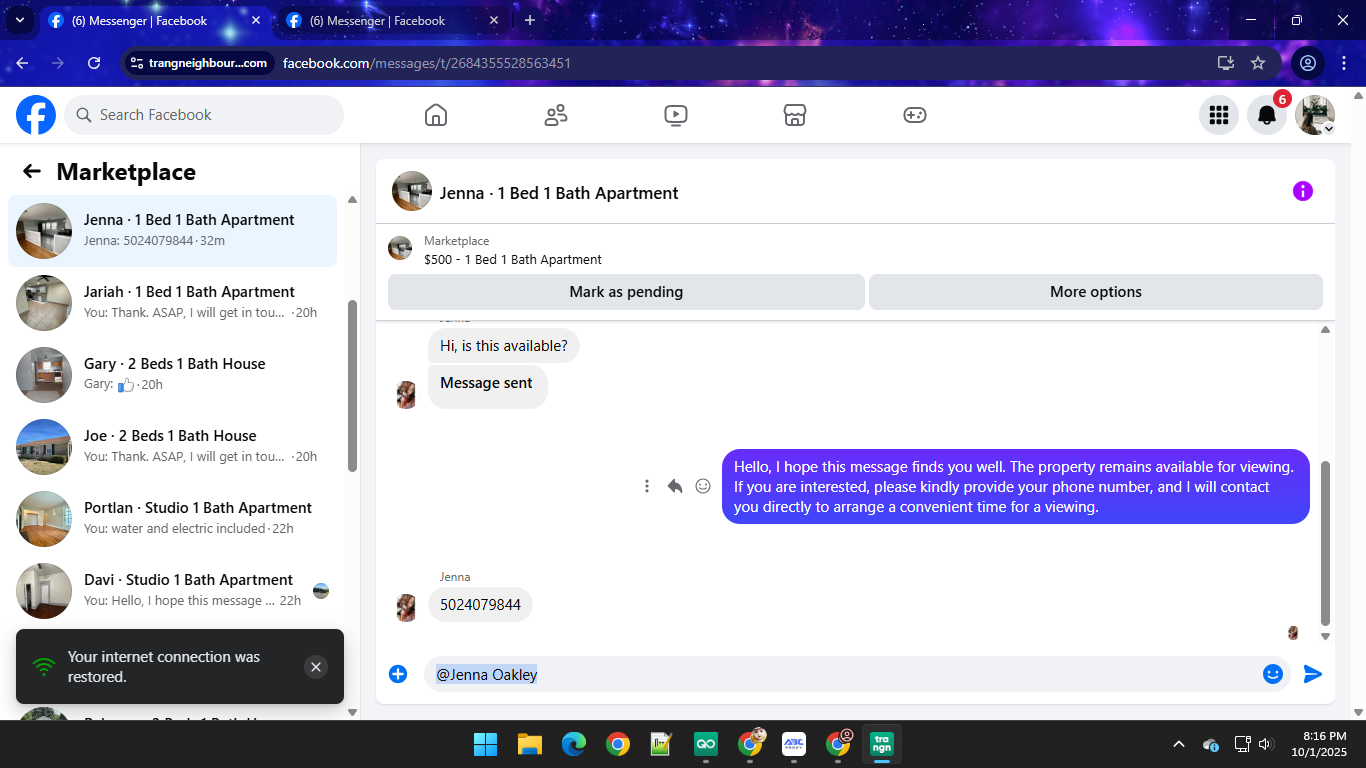This screenshot has width=1366, height=768.
Task: Open File Explorer from the taskbar
Action: (x=529, y=744)
